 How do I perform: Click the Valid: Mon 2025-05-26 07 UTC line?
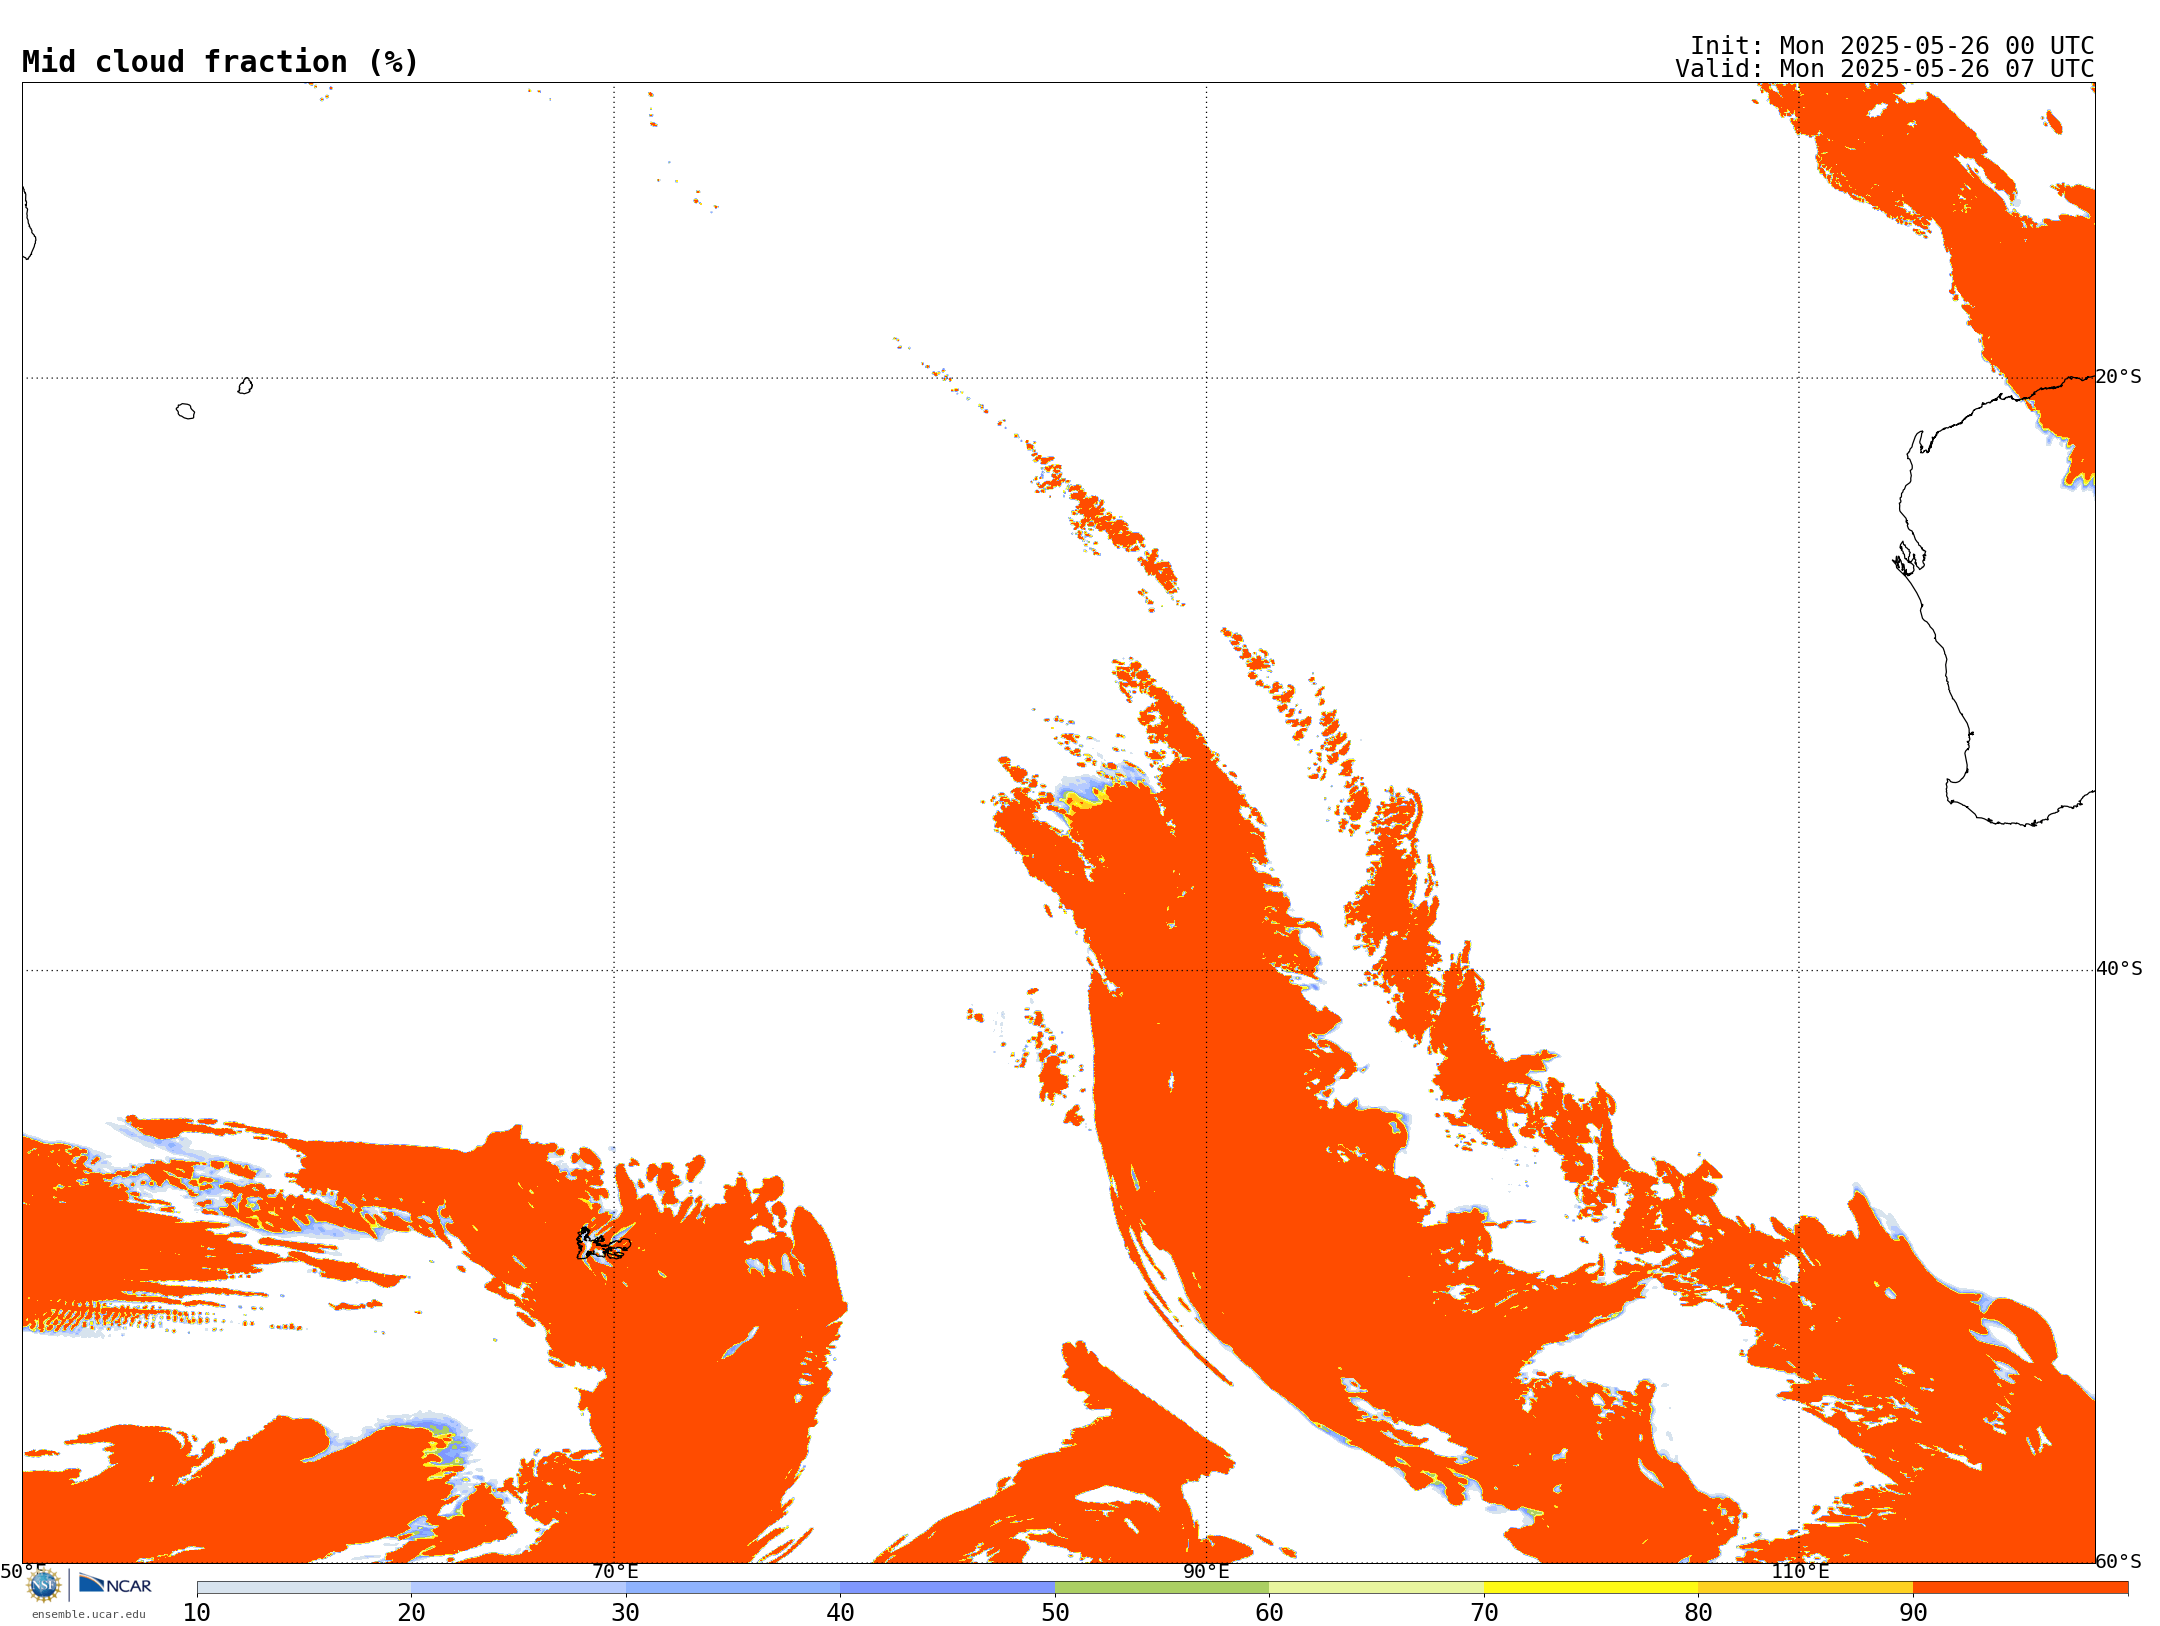tap(1884, 69)
